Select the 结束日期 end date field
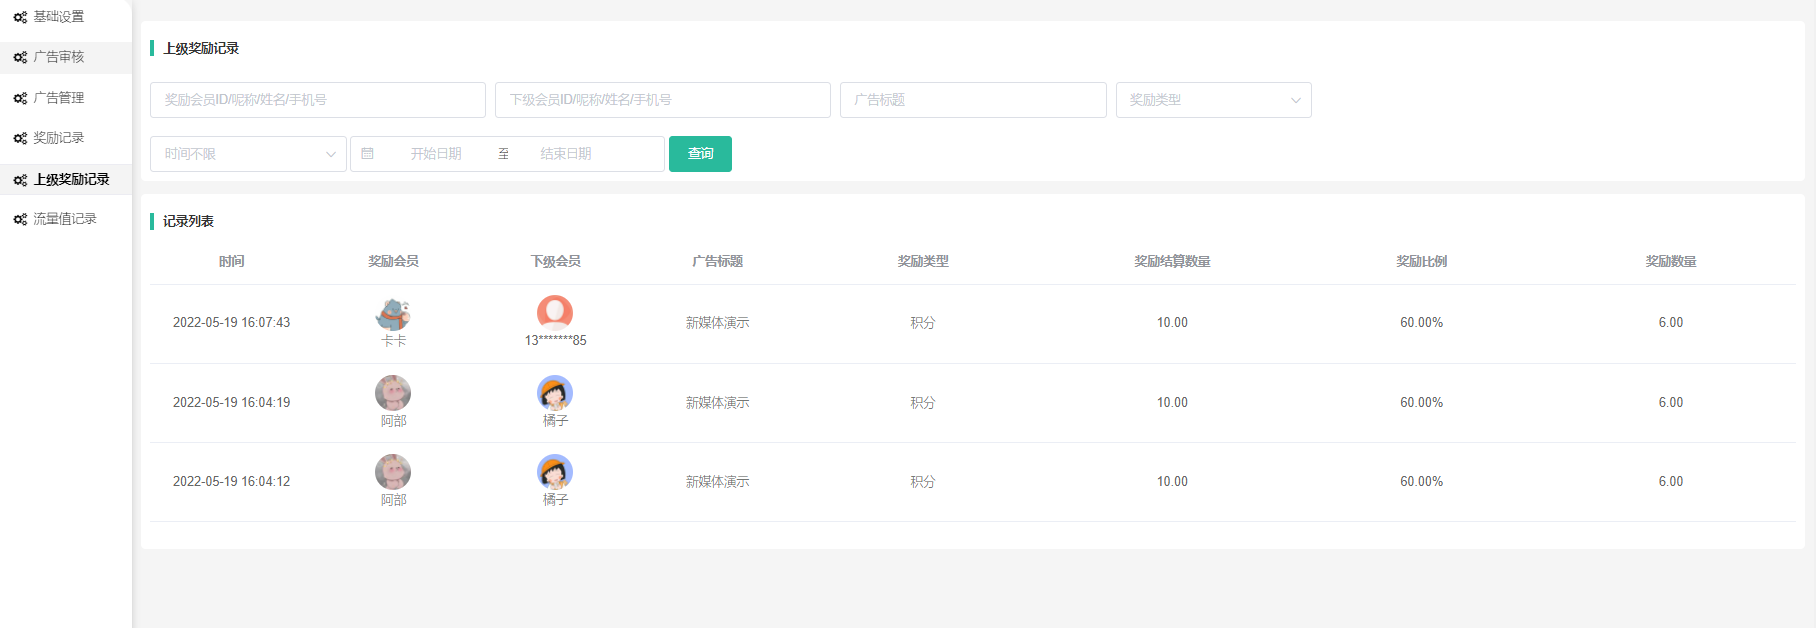Screen dimensions: 1816x628 tap(566, 154)
